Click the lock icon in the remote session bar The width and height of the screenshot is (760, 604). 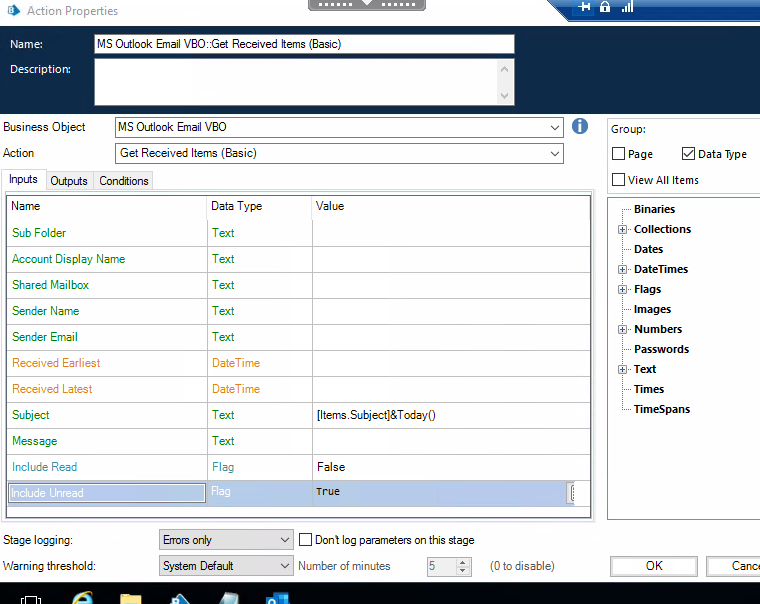coord(605,7)
